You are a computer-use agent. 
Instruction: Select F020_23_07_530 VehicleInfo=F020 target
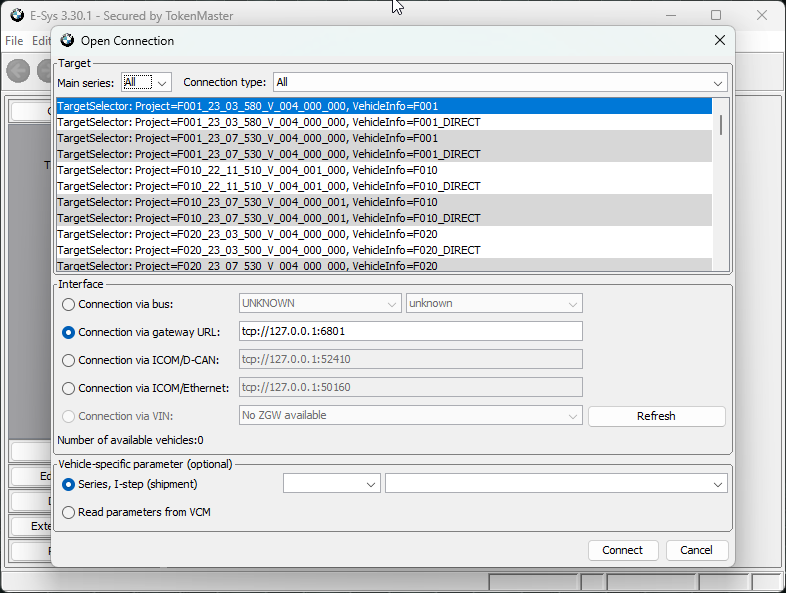point(384,265)
